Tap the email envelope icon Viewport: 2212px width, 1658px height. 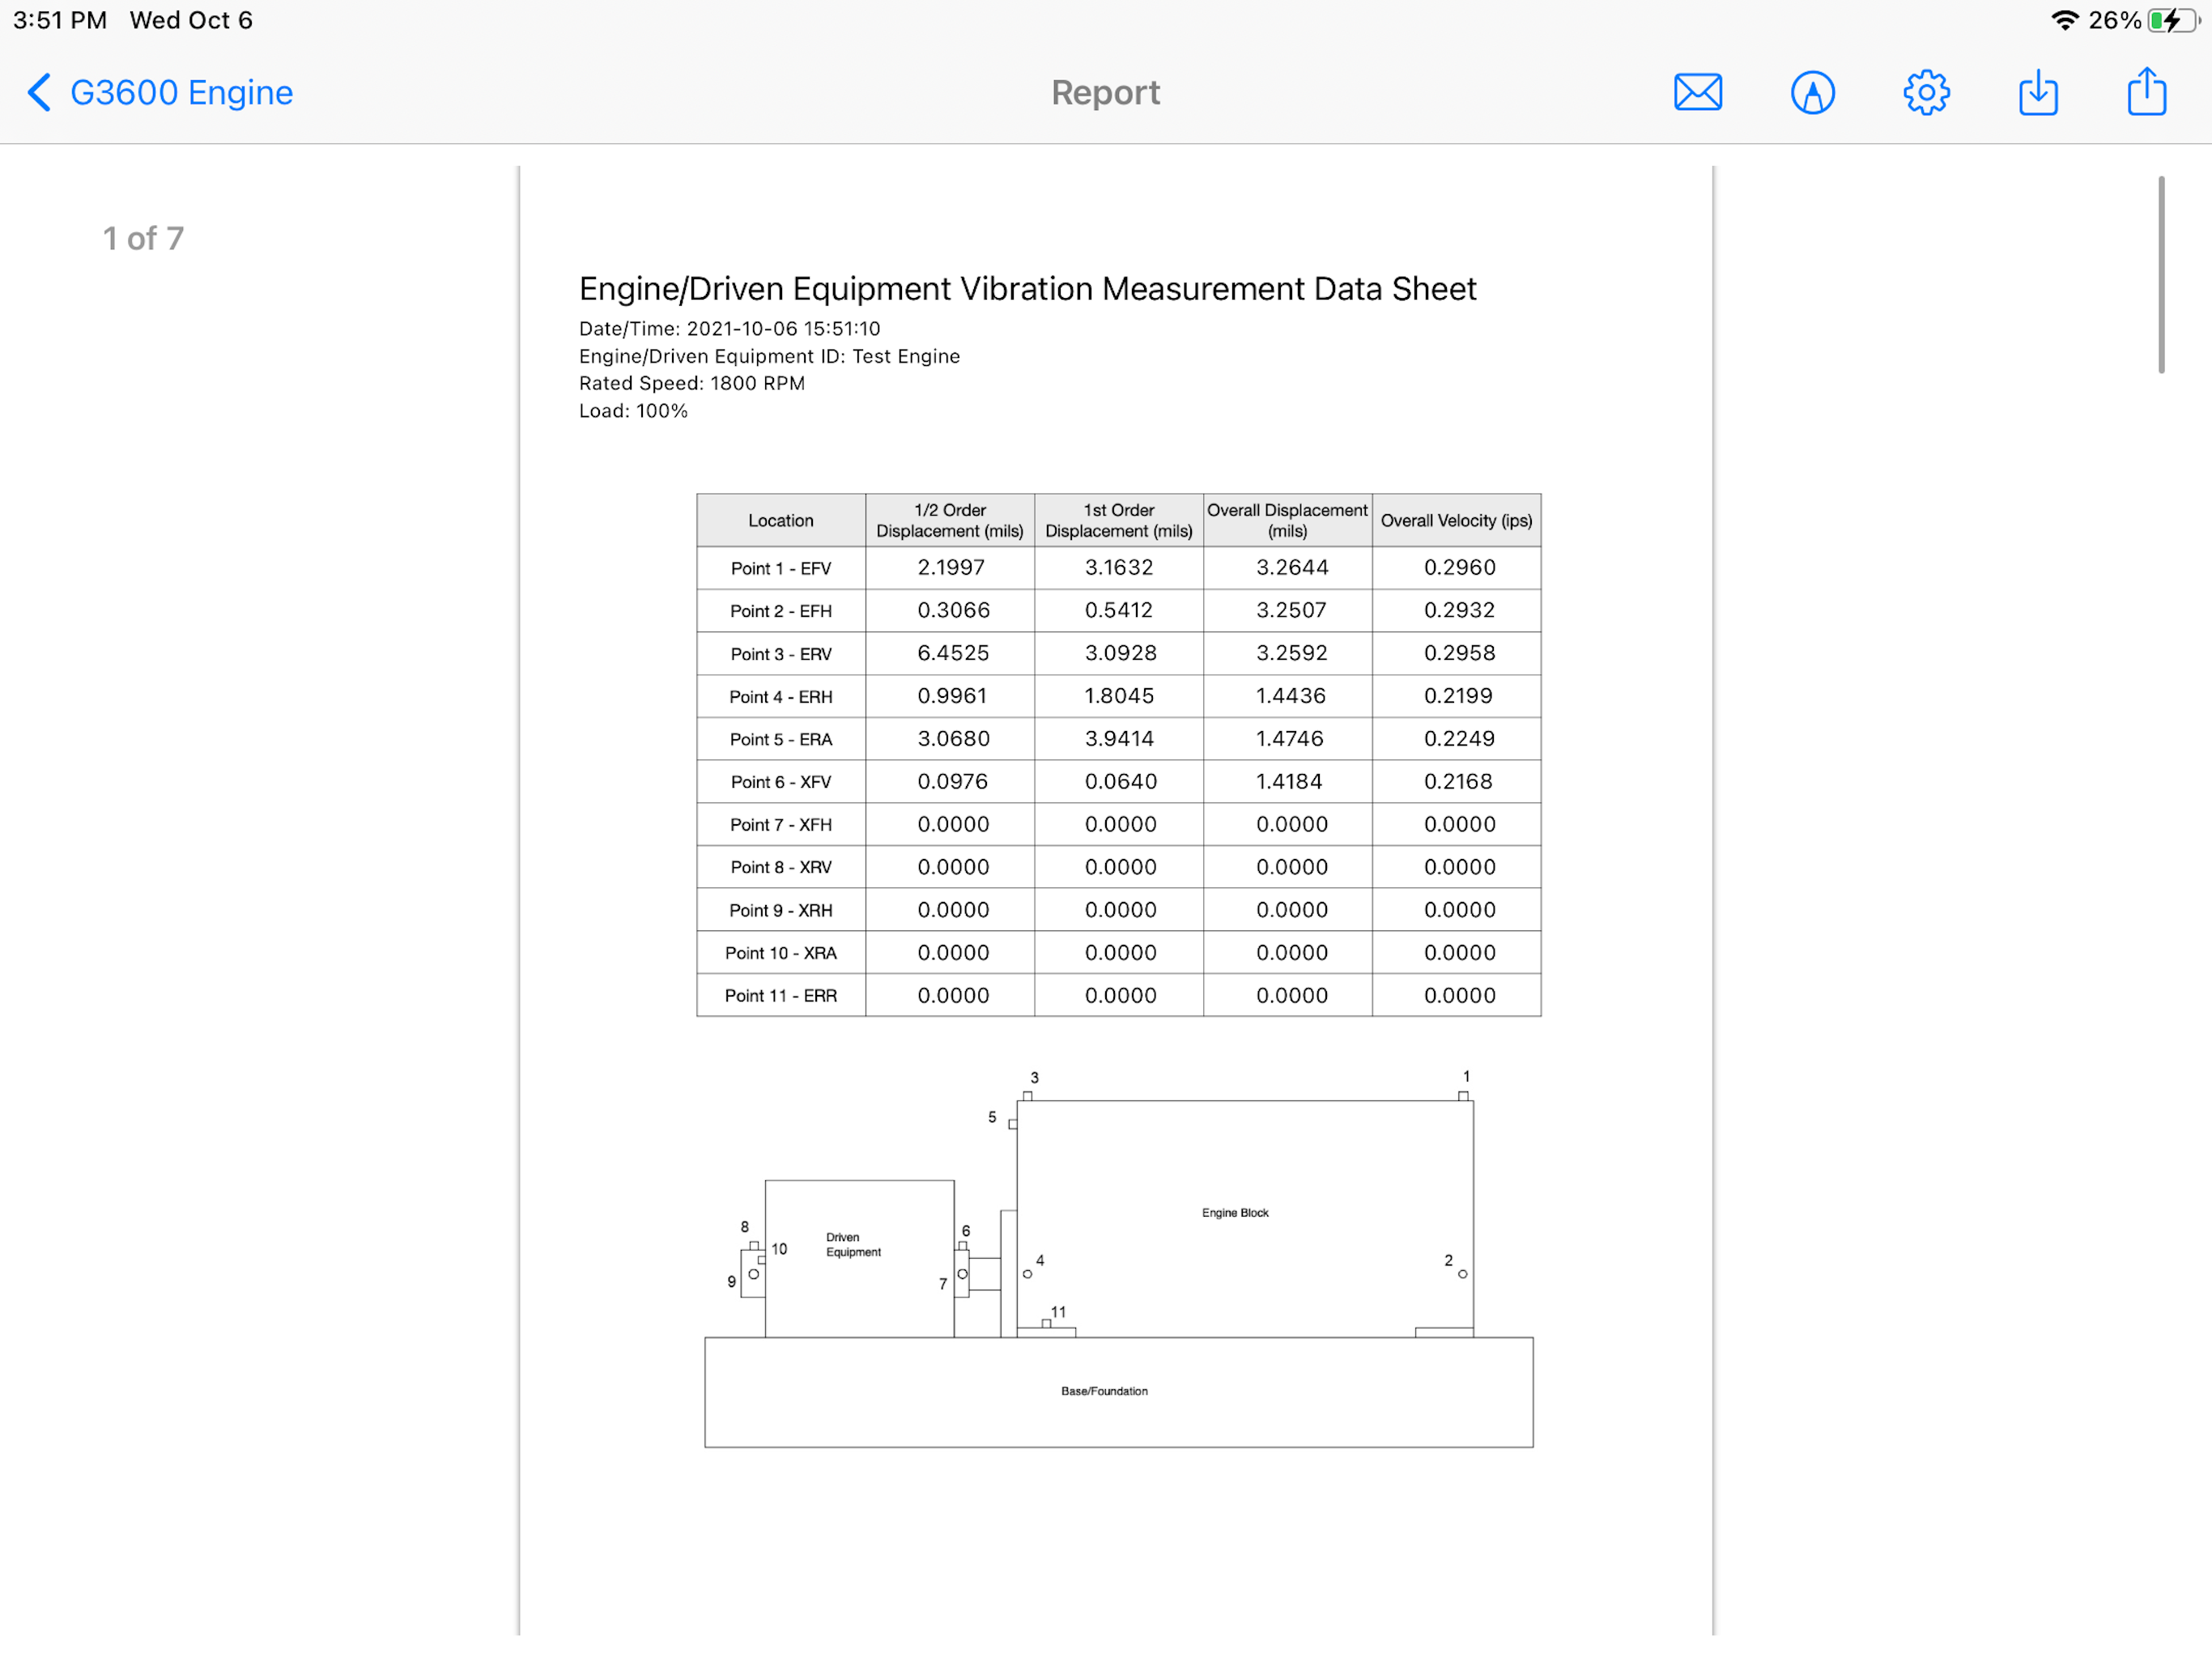1697,92
